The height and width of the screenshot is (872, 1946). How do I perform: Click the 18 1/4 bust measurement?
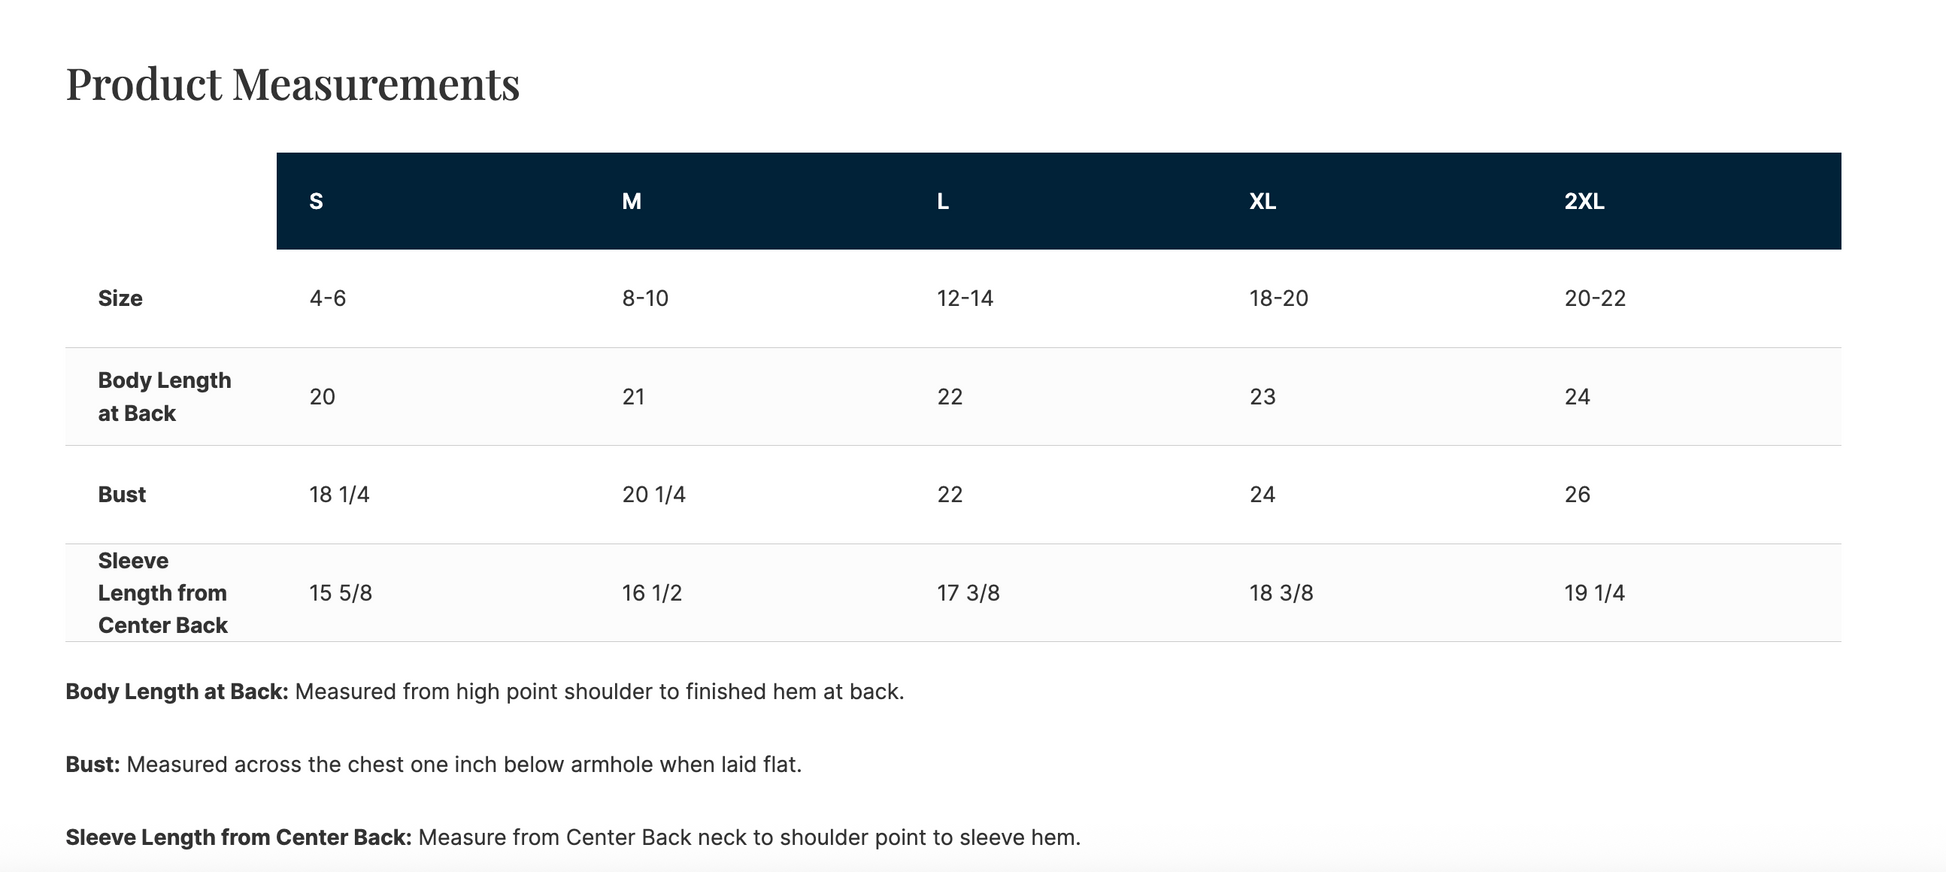[339, 495]
